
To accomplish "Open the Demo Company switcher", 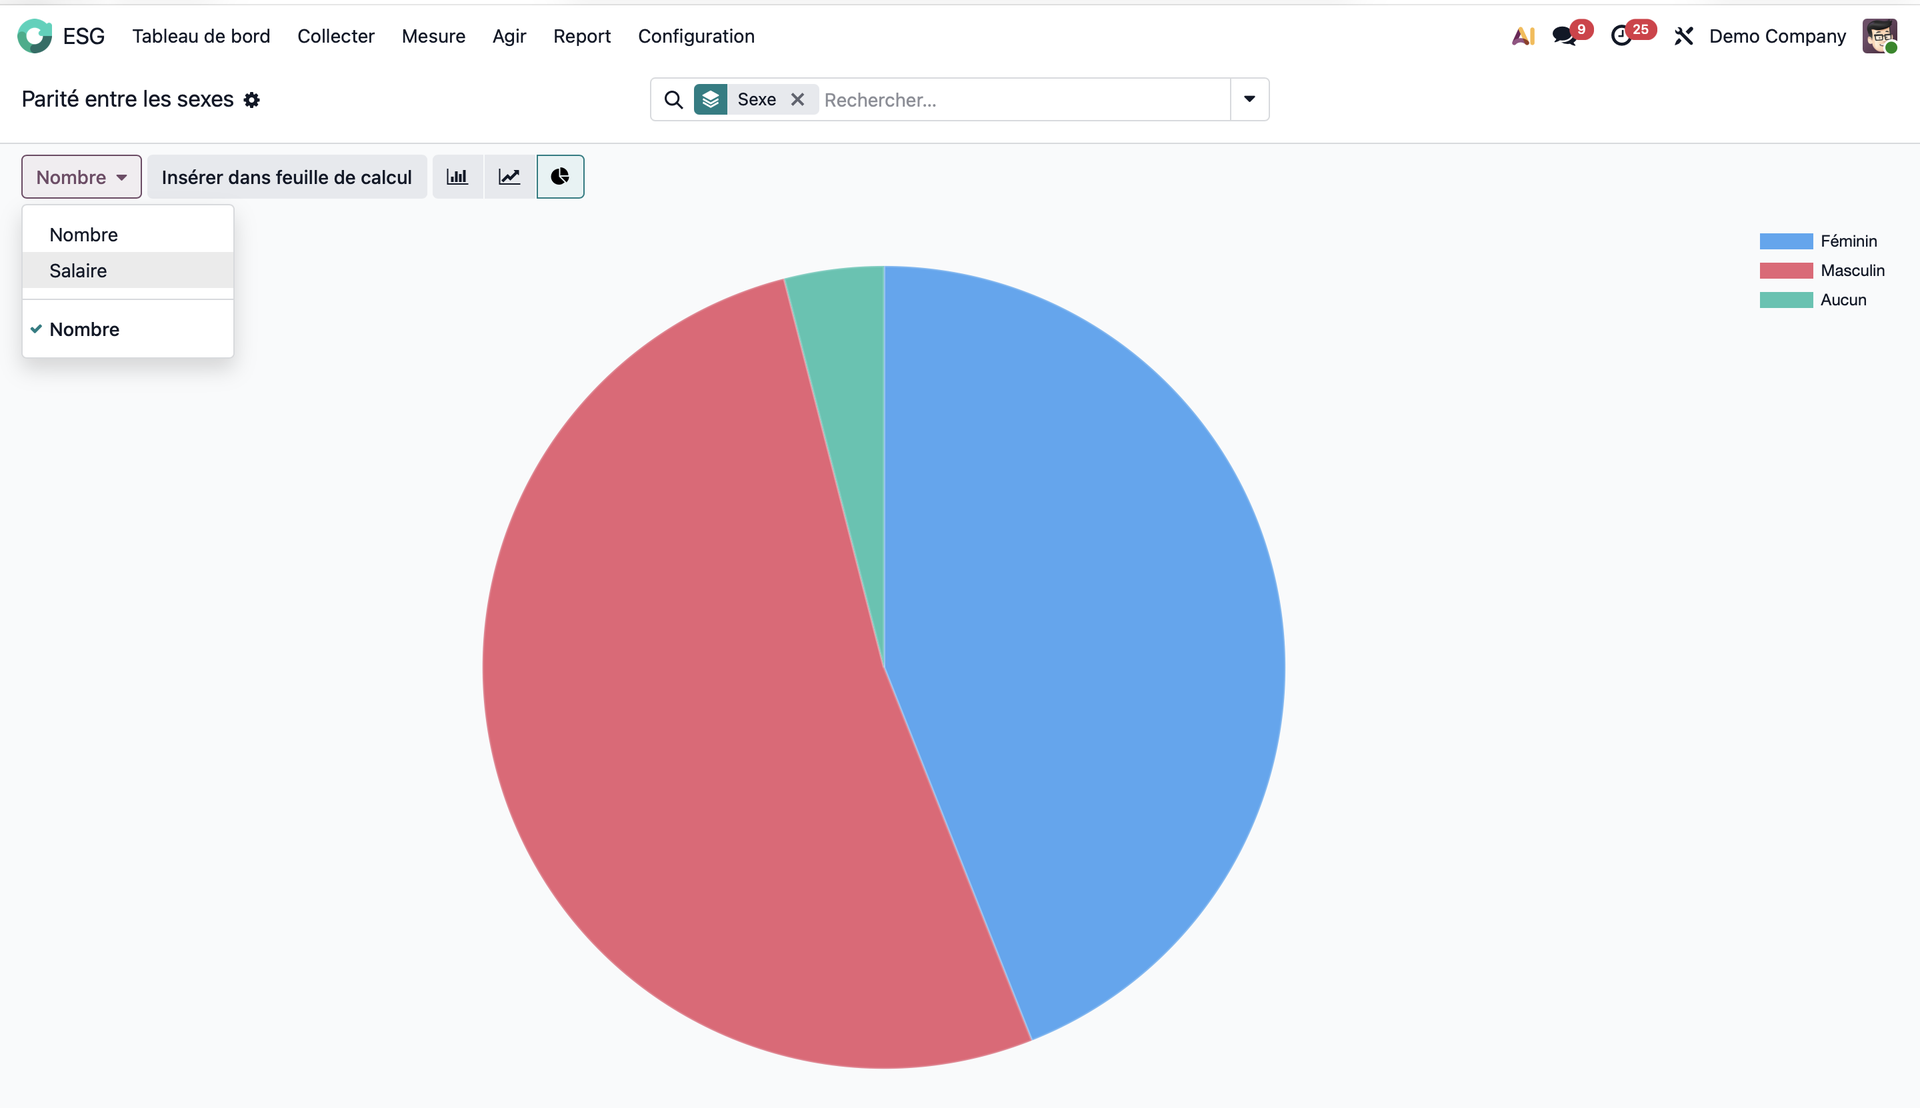I will point(1777,36).
